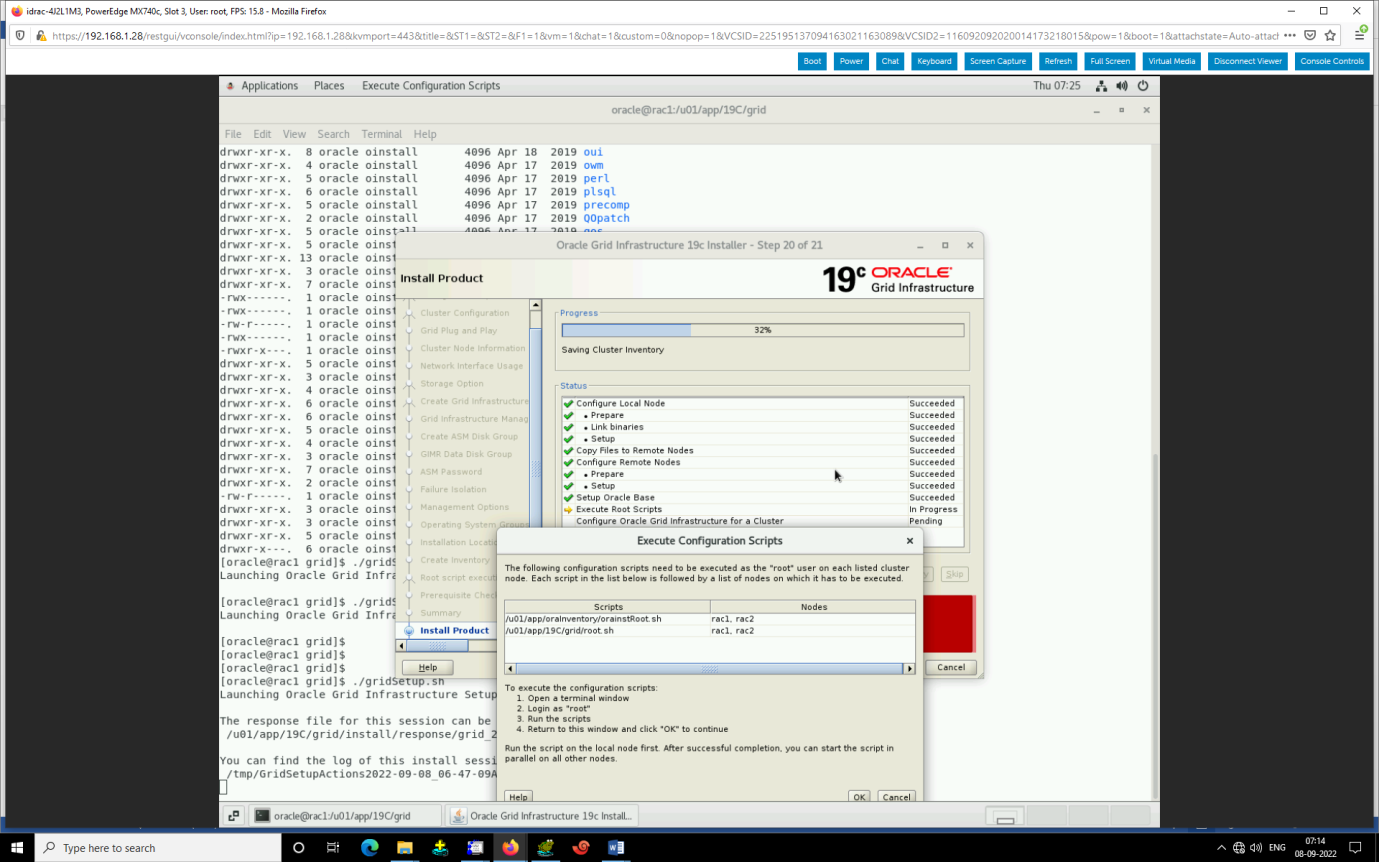Click Disconnect Viewer button
The height and width of the screenshot is (862, 1379).
pyautogui.click(x=1248, y=61)
